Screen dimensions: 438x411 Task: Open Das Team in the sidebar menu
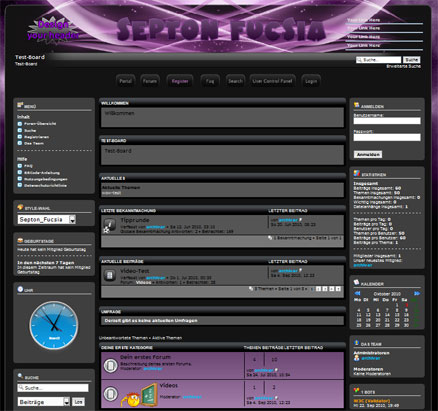coord(34,143)
